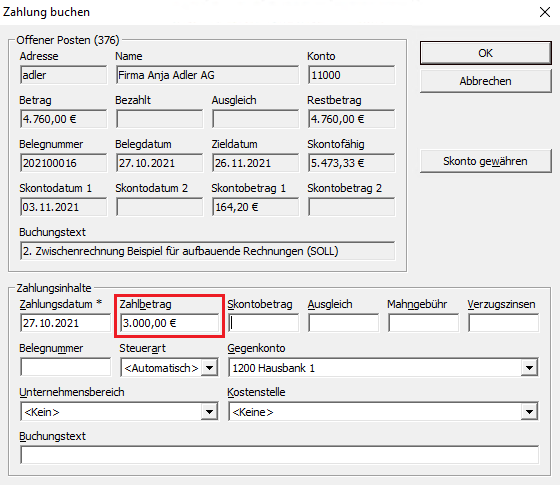Select the Verzugszinsen input field

point(503,323)
